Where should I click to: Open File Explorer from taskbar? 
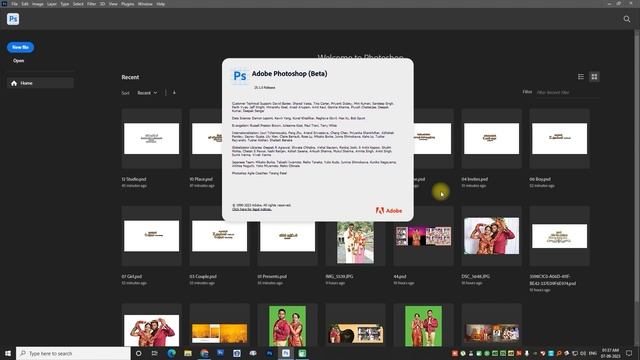[x=188, y=353]
